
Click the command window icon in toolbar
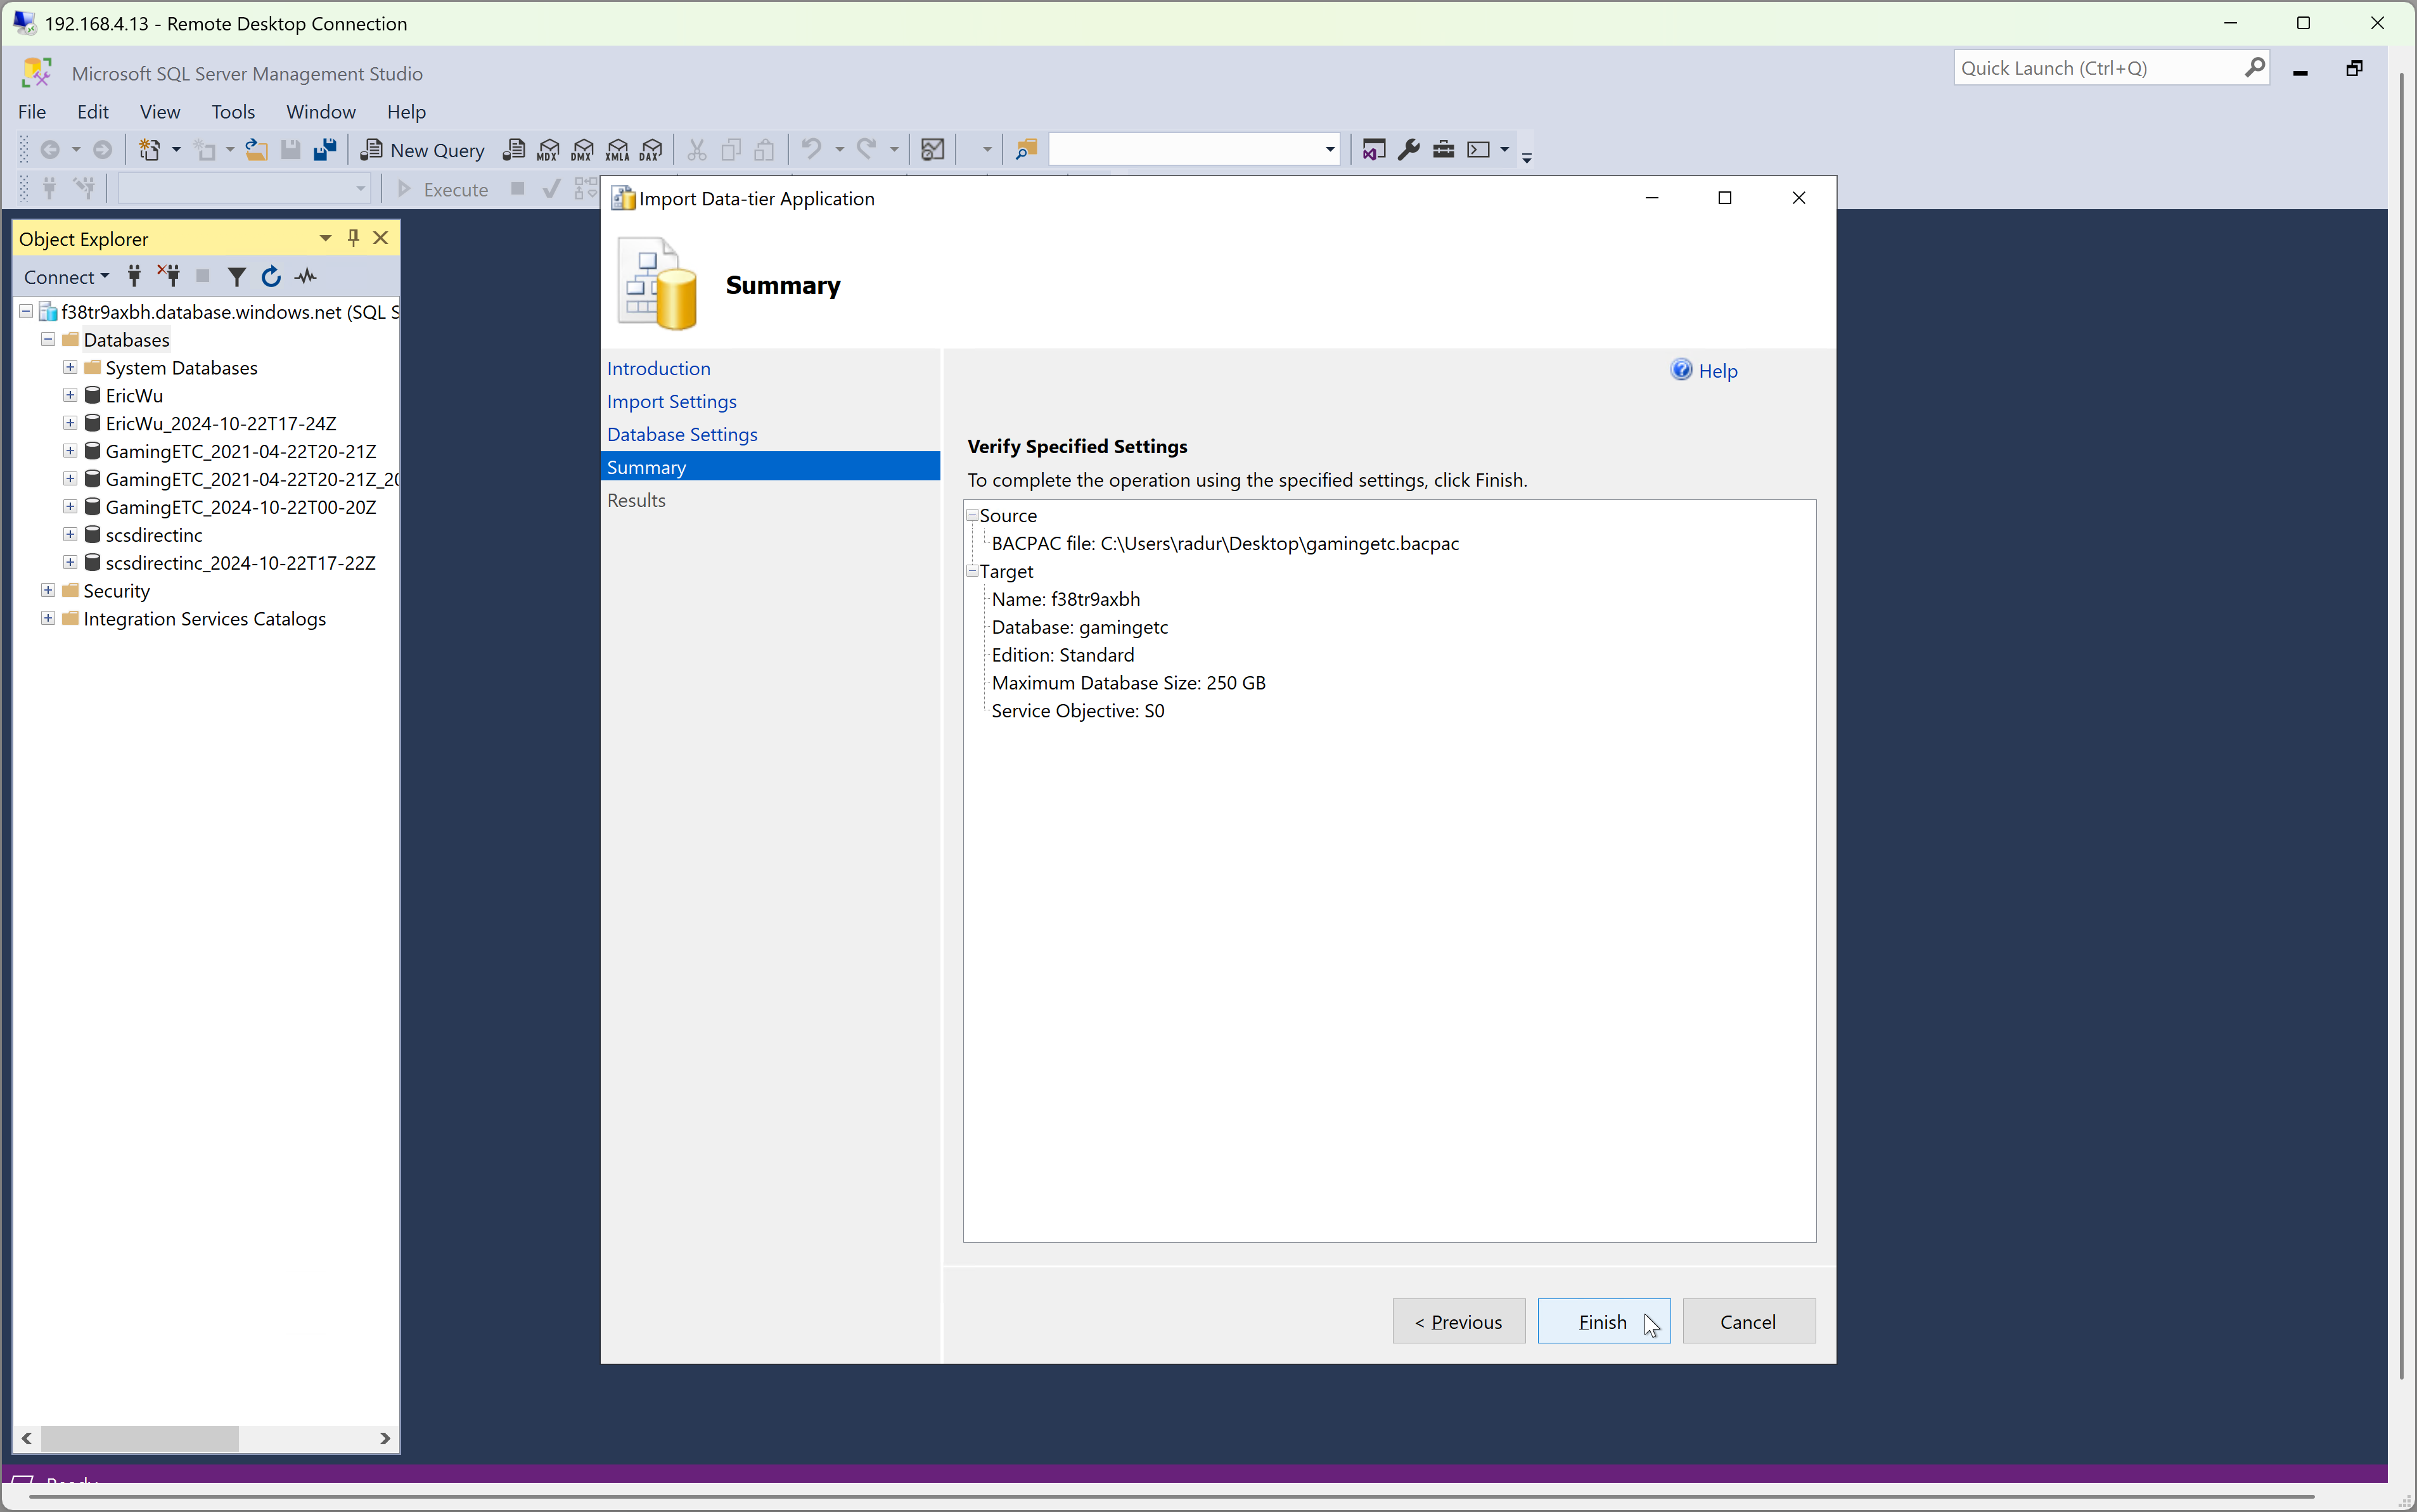click(1479, 150)
